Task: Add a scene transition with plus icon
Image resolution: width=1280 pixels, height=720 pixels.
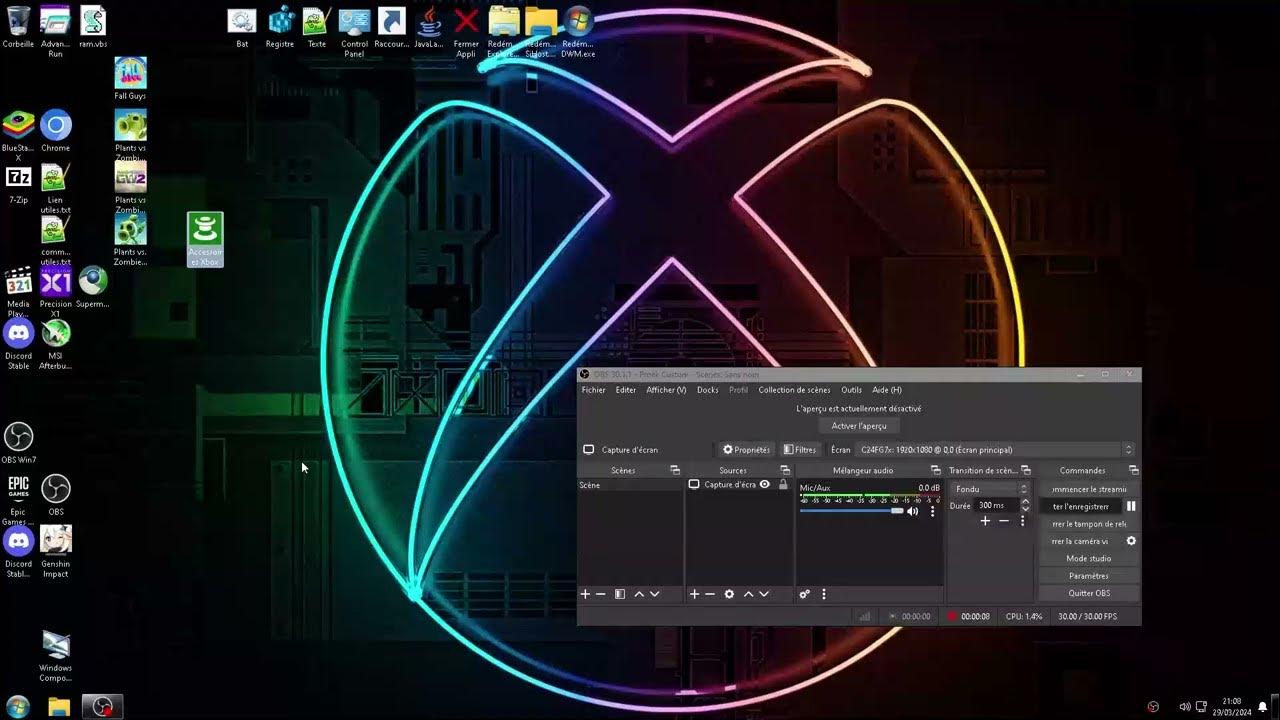Action: [985, 521]
